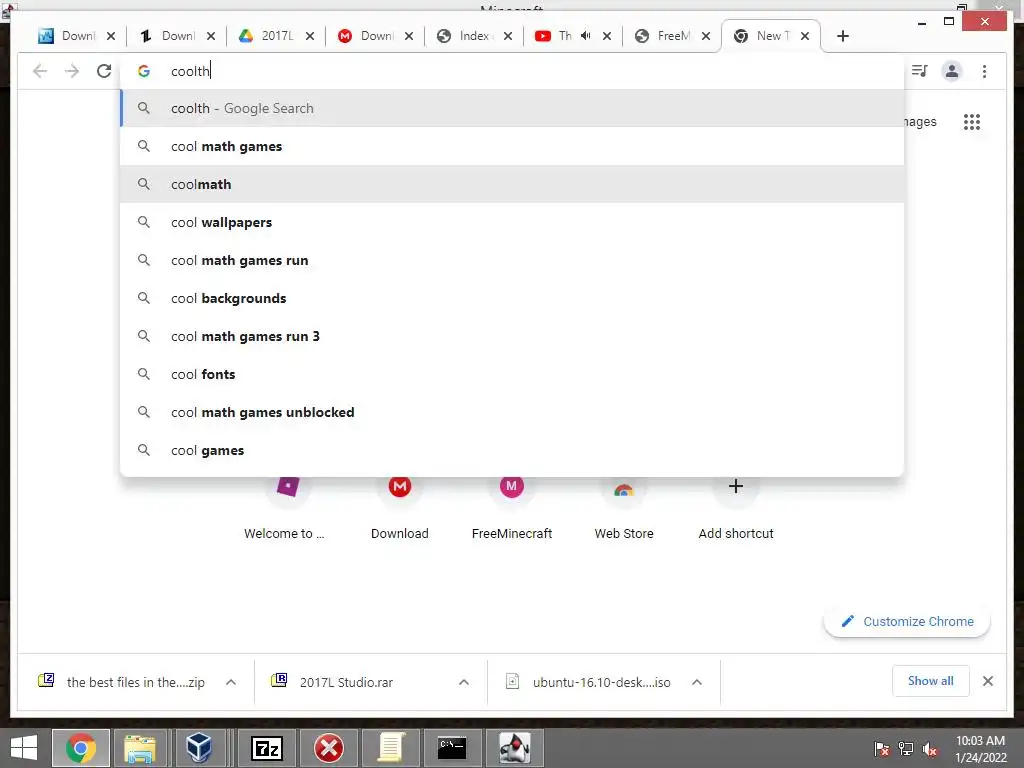1024x768 pixels.
Task: Open the ubuntu-16.10-desk....iso download
Action: [x=590, y=682]
